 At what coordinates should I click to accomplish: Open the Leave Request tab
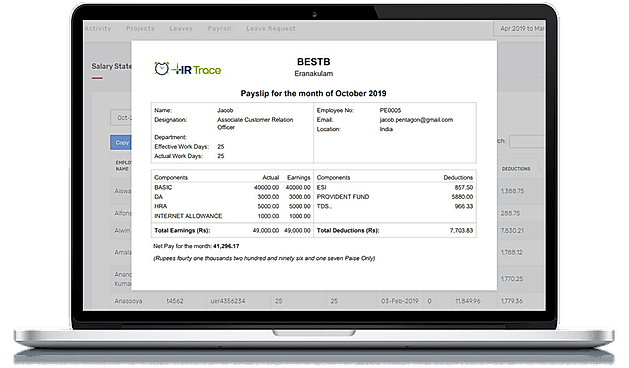click(x=271, y=28)
